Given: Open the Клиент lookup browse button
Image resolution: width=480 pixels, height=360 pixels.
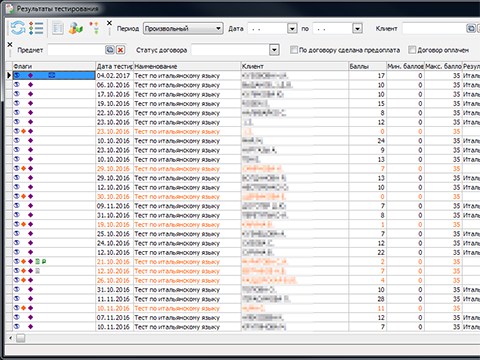Looking at the screenshot, I should (x=471, y=28).
